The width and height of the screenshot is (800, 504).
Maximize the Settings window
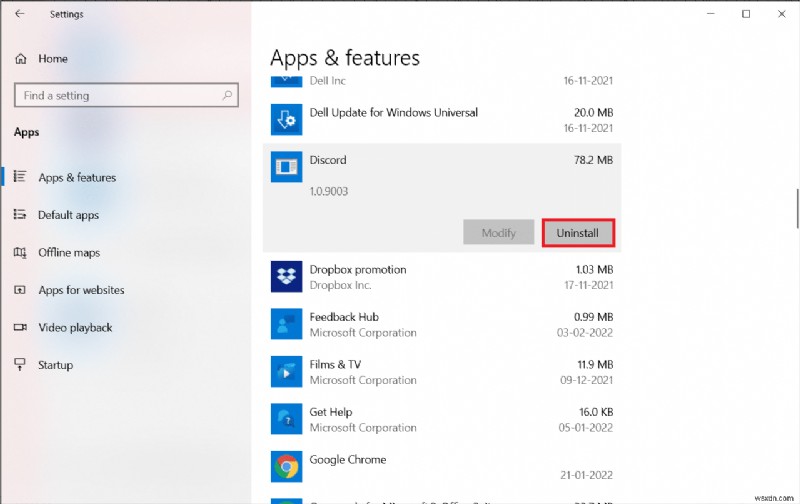coord(746,14)
